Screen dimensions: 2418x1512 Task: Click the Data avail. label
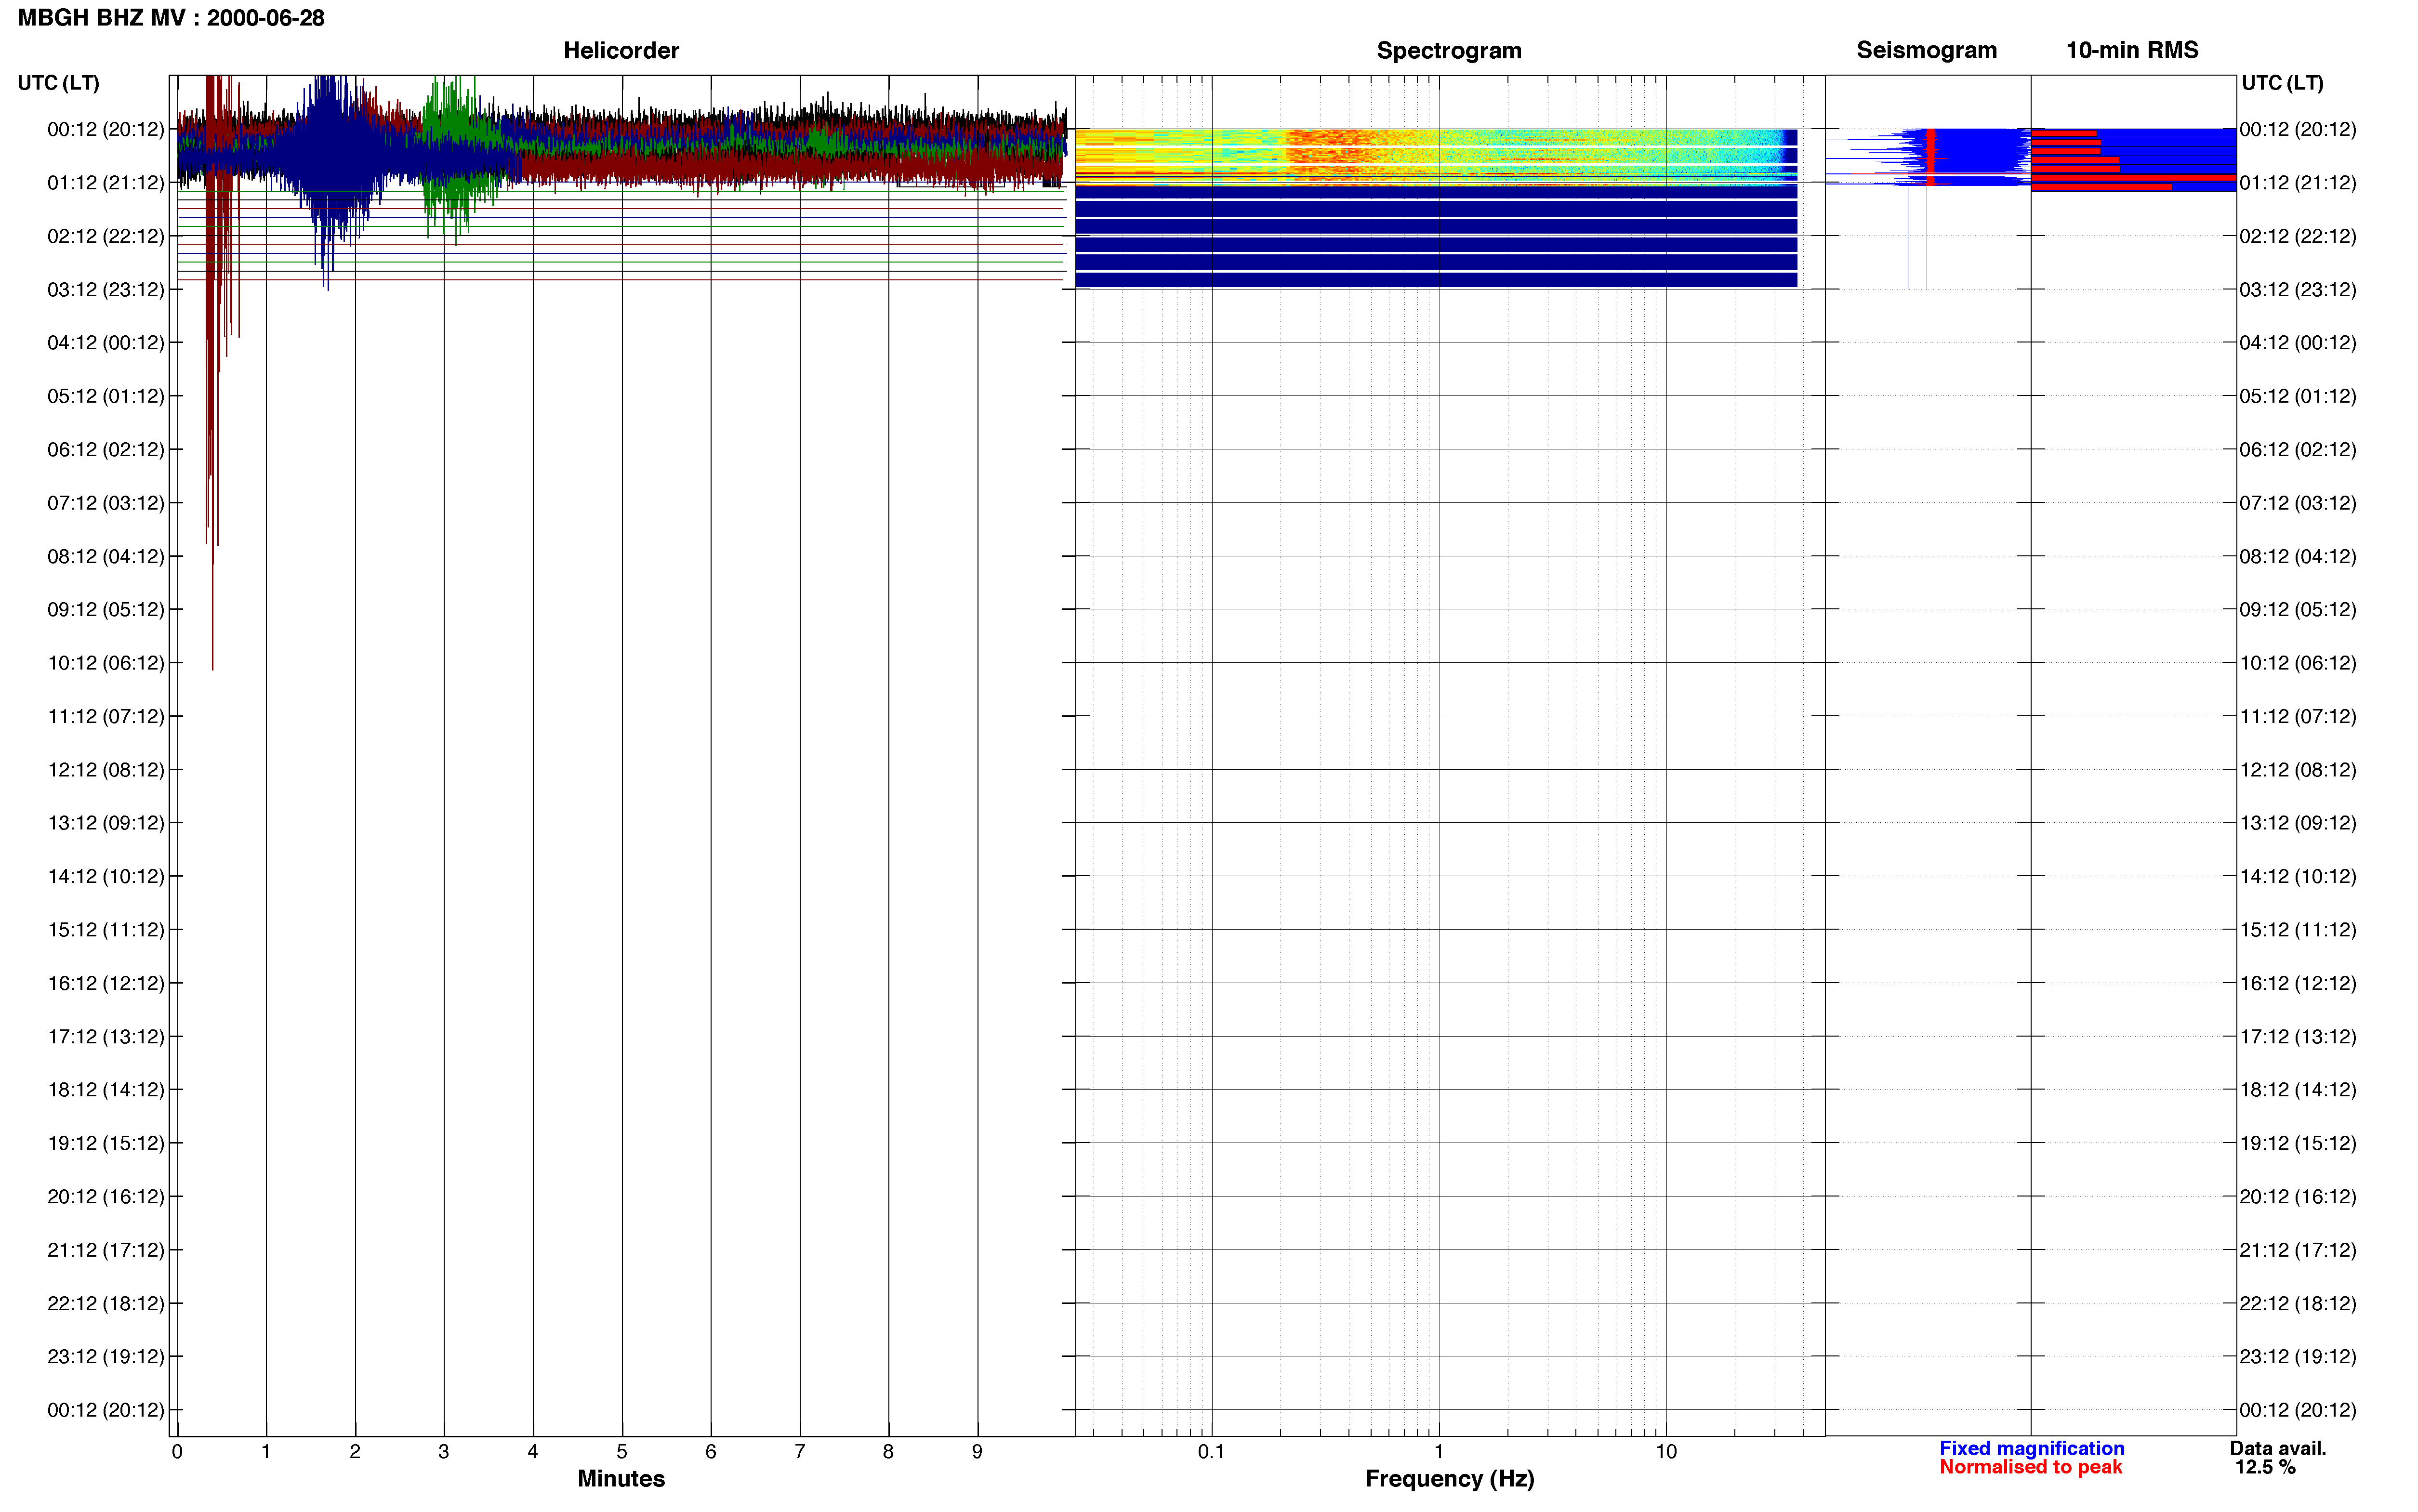click(2278, 1448)
